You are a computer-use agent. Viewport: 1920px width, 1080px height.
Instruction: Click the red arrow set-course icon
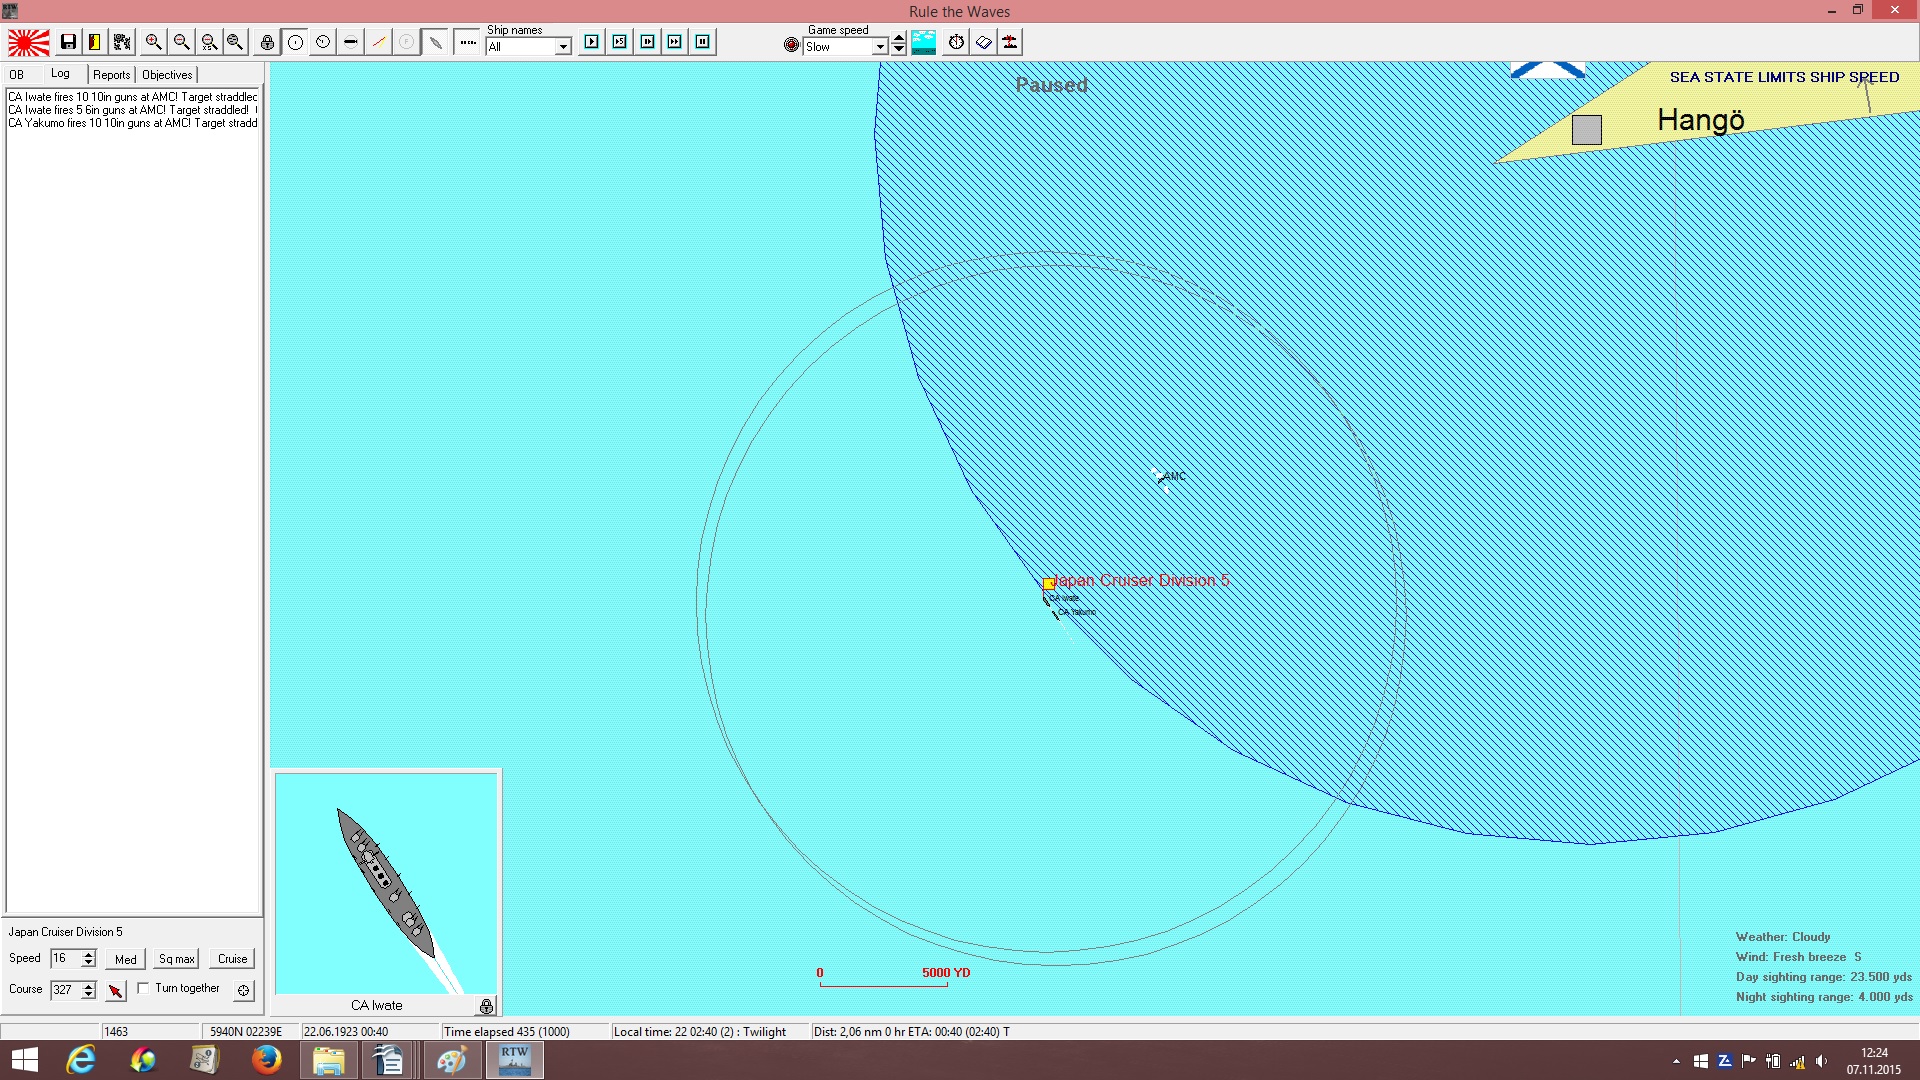tap(116, 990)
